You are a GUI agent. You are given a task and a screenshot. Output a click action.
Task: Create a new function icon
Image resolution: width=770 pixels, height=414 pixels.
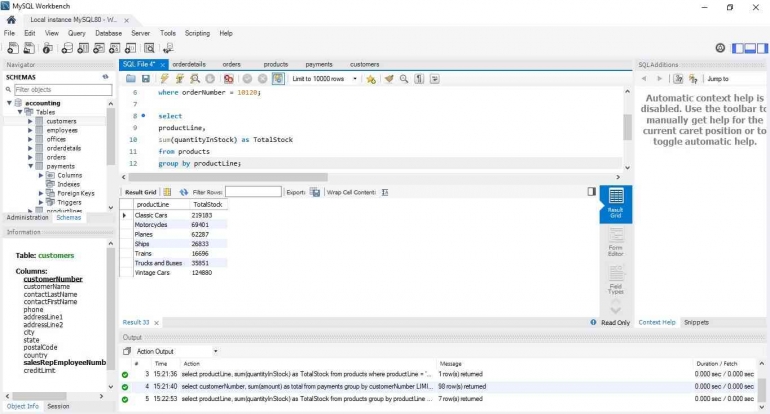click(130, 48)
